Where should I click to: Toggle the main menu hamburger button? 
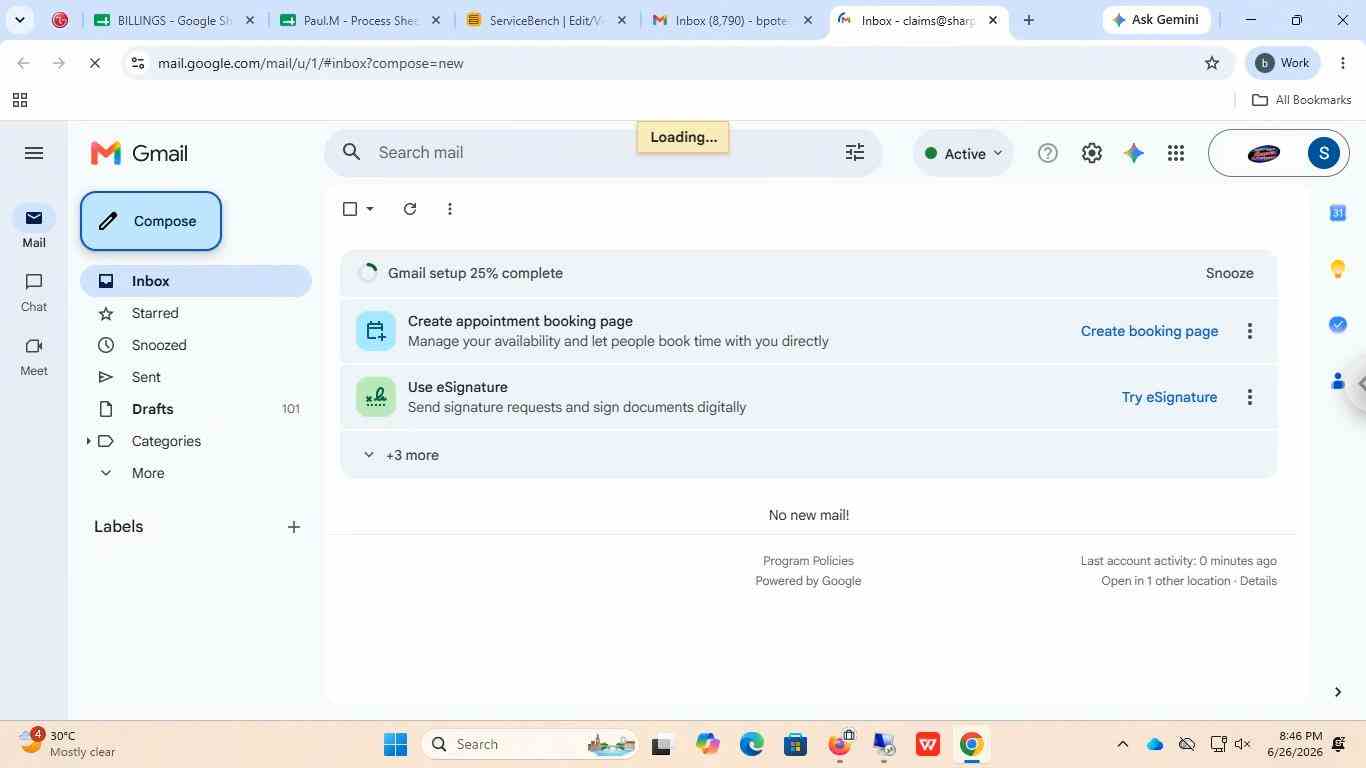(34, 153)
